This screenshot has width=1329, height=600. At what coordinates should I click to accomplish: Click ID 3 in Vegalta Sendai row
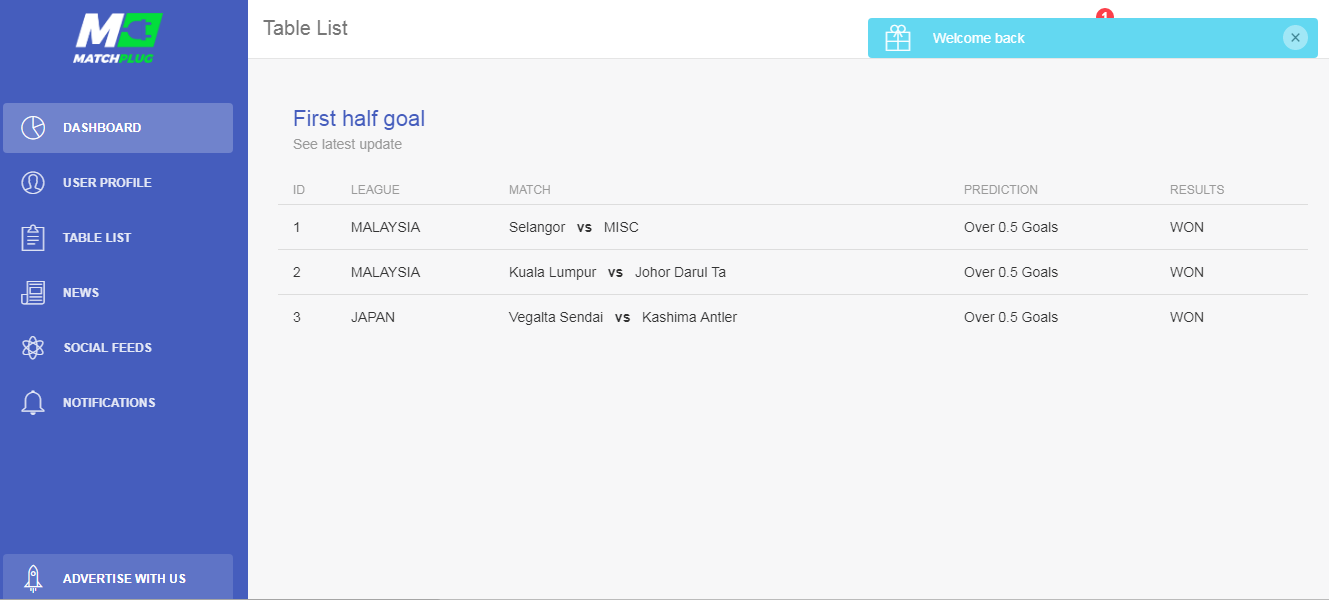click(x=297, y=317)
